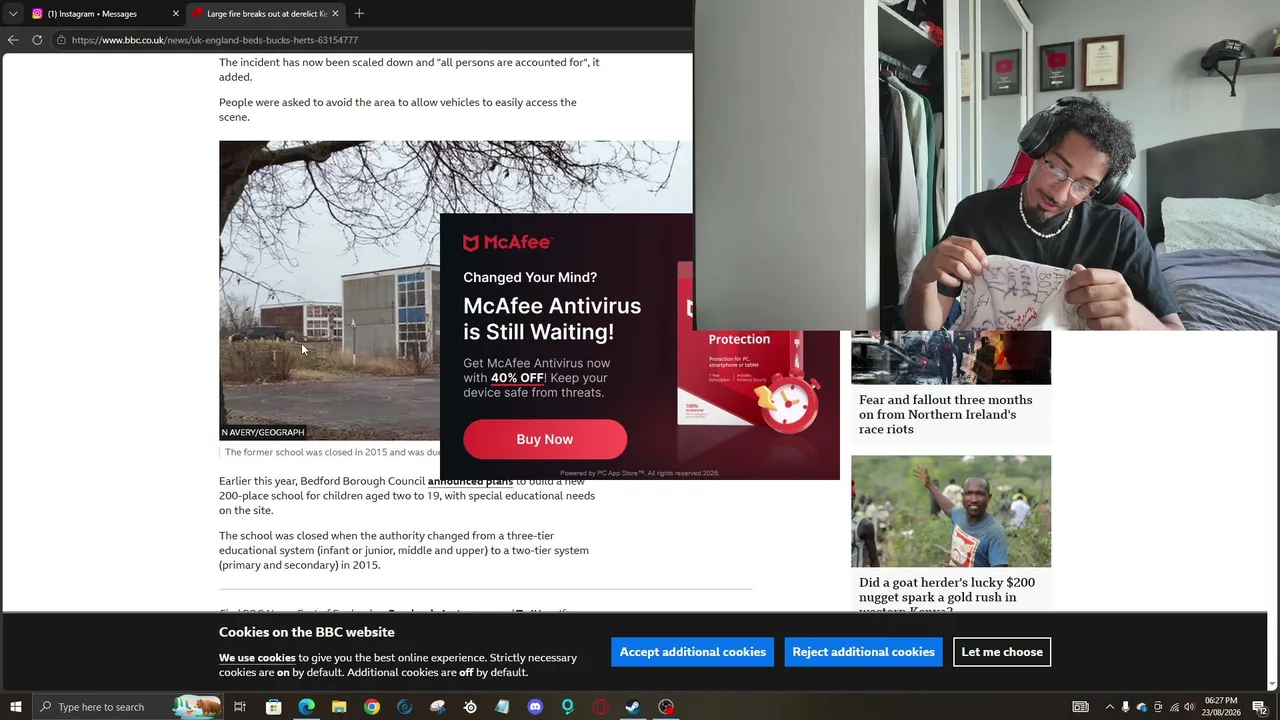Click the taskbar search box

click(127, 707)
